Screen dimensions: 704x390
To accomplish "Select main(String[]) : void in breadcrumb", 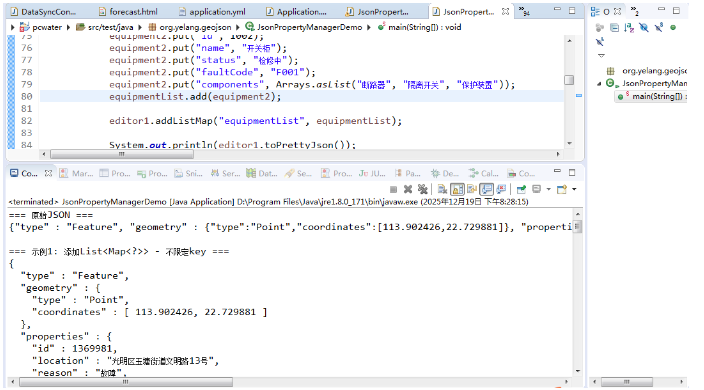I will [x=425, y=27].
